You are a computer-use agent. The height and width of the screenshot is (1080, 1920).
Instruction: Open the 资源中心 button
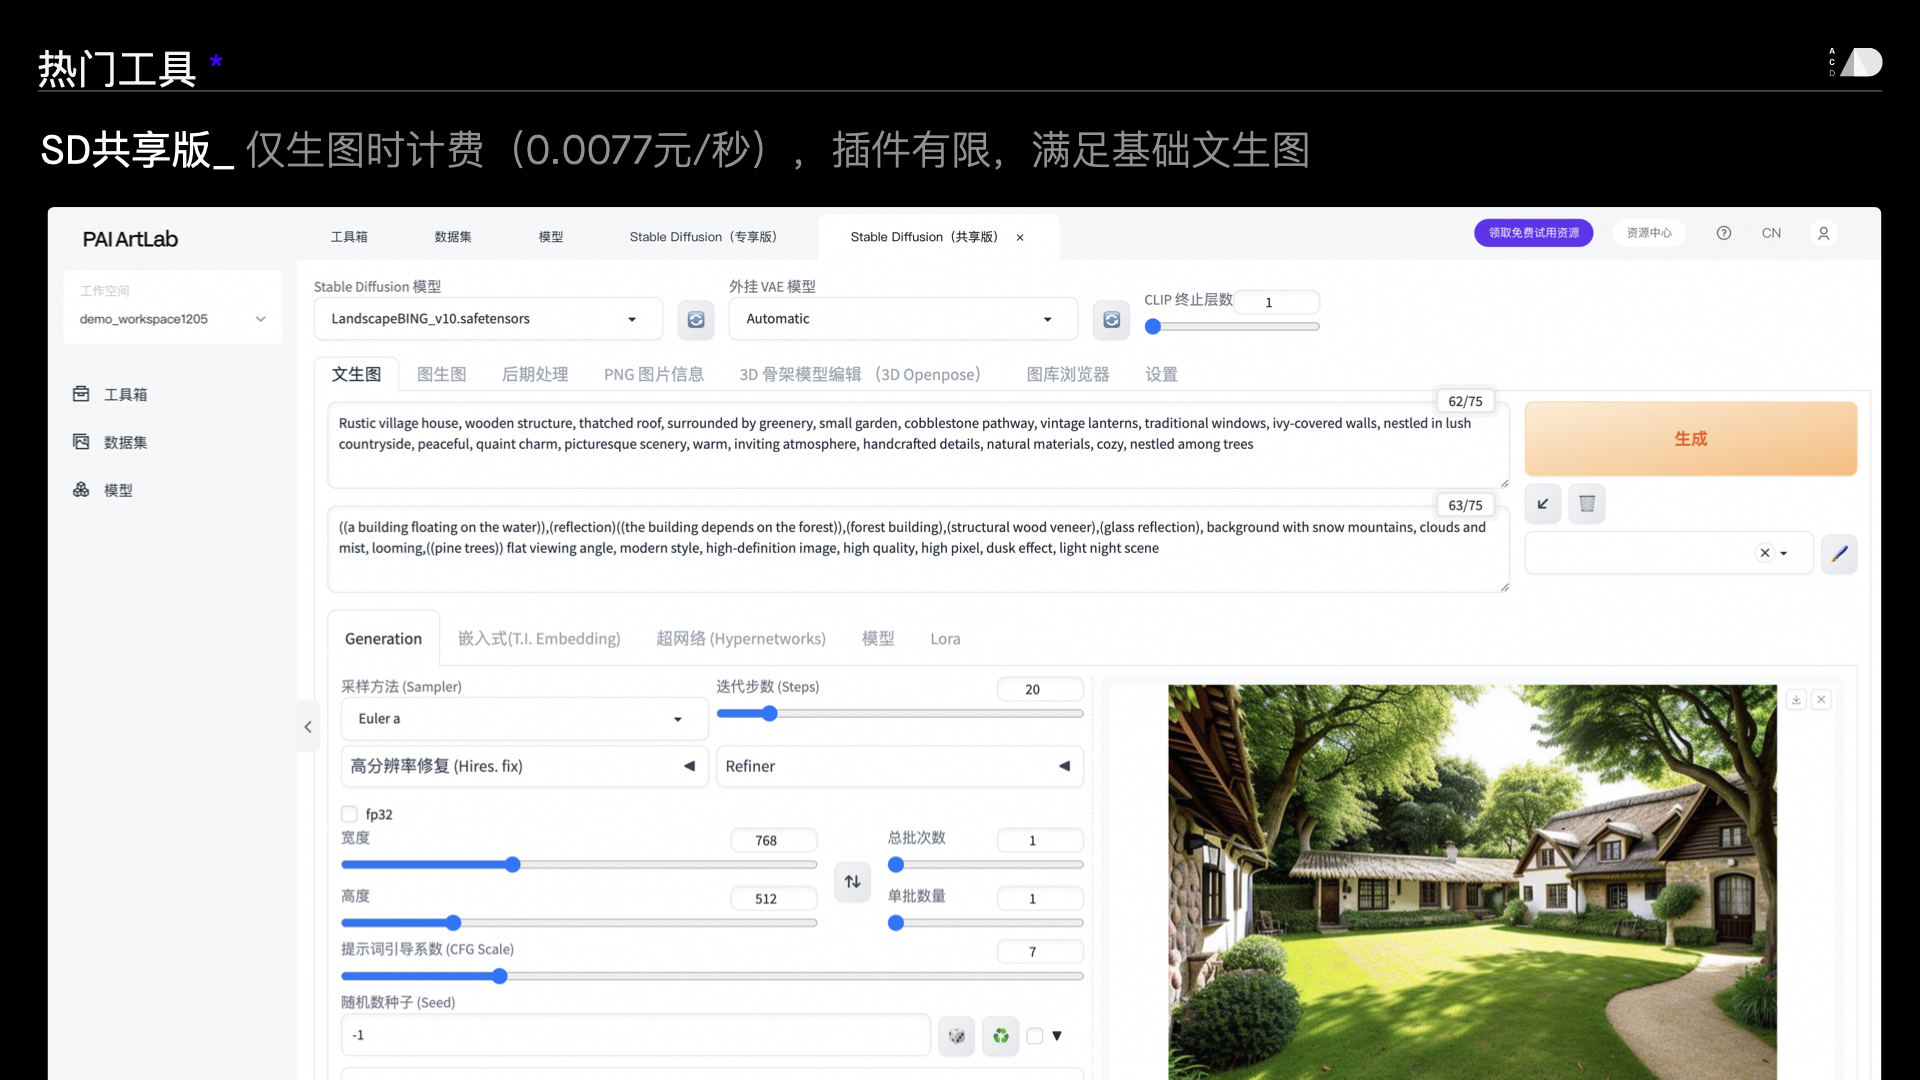click(1648, 233)
